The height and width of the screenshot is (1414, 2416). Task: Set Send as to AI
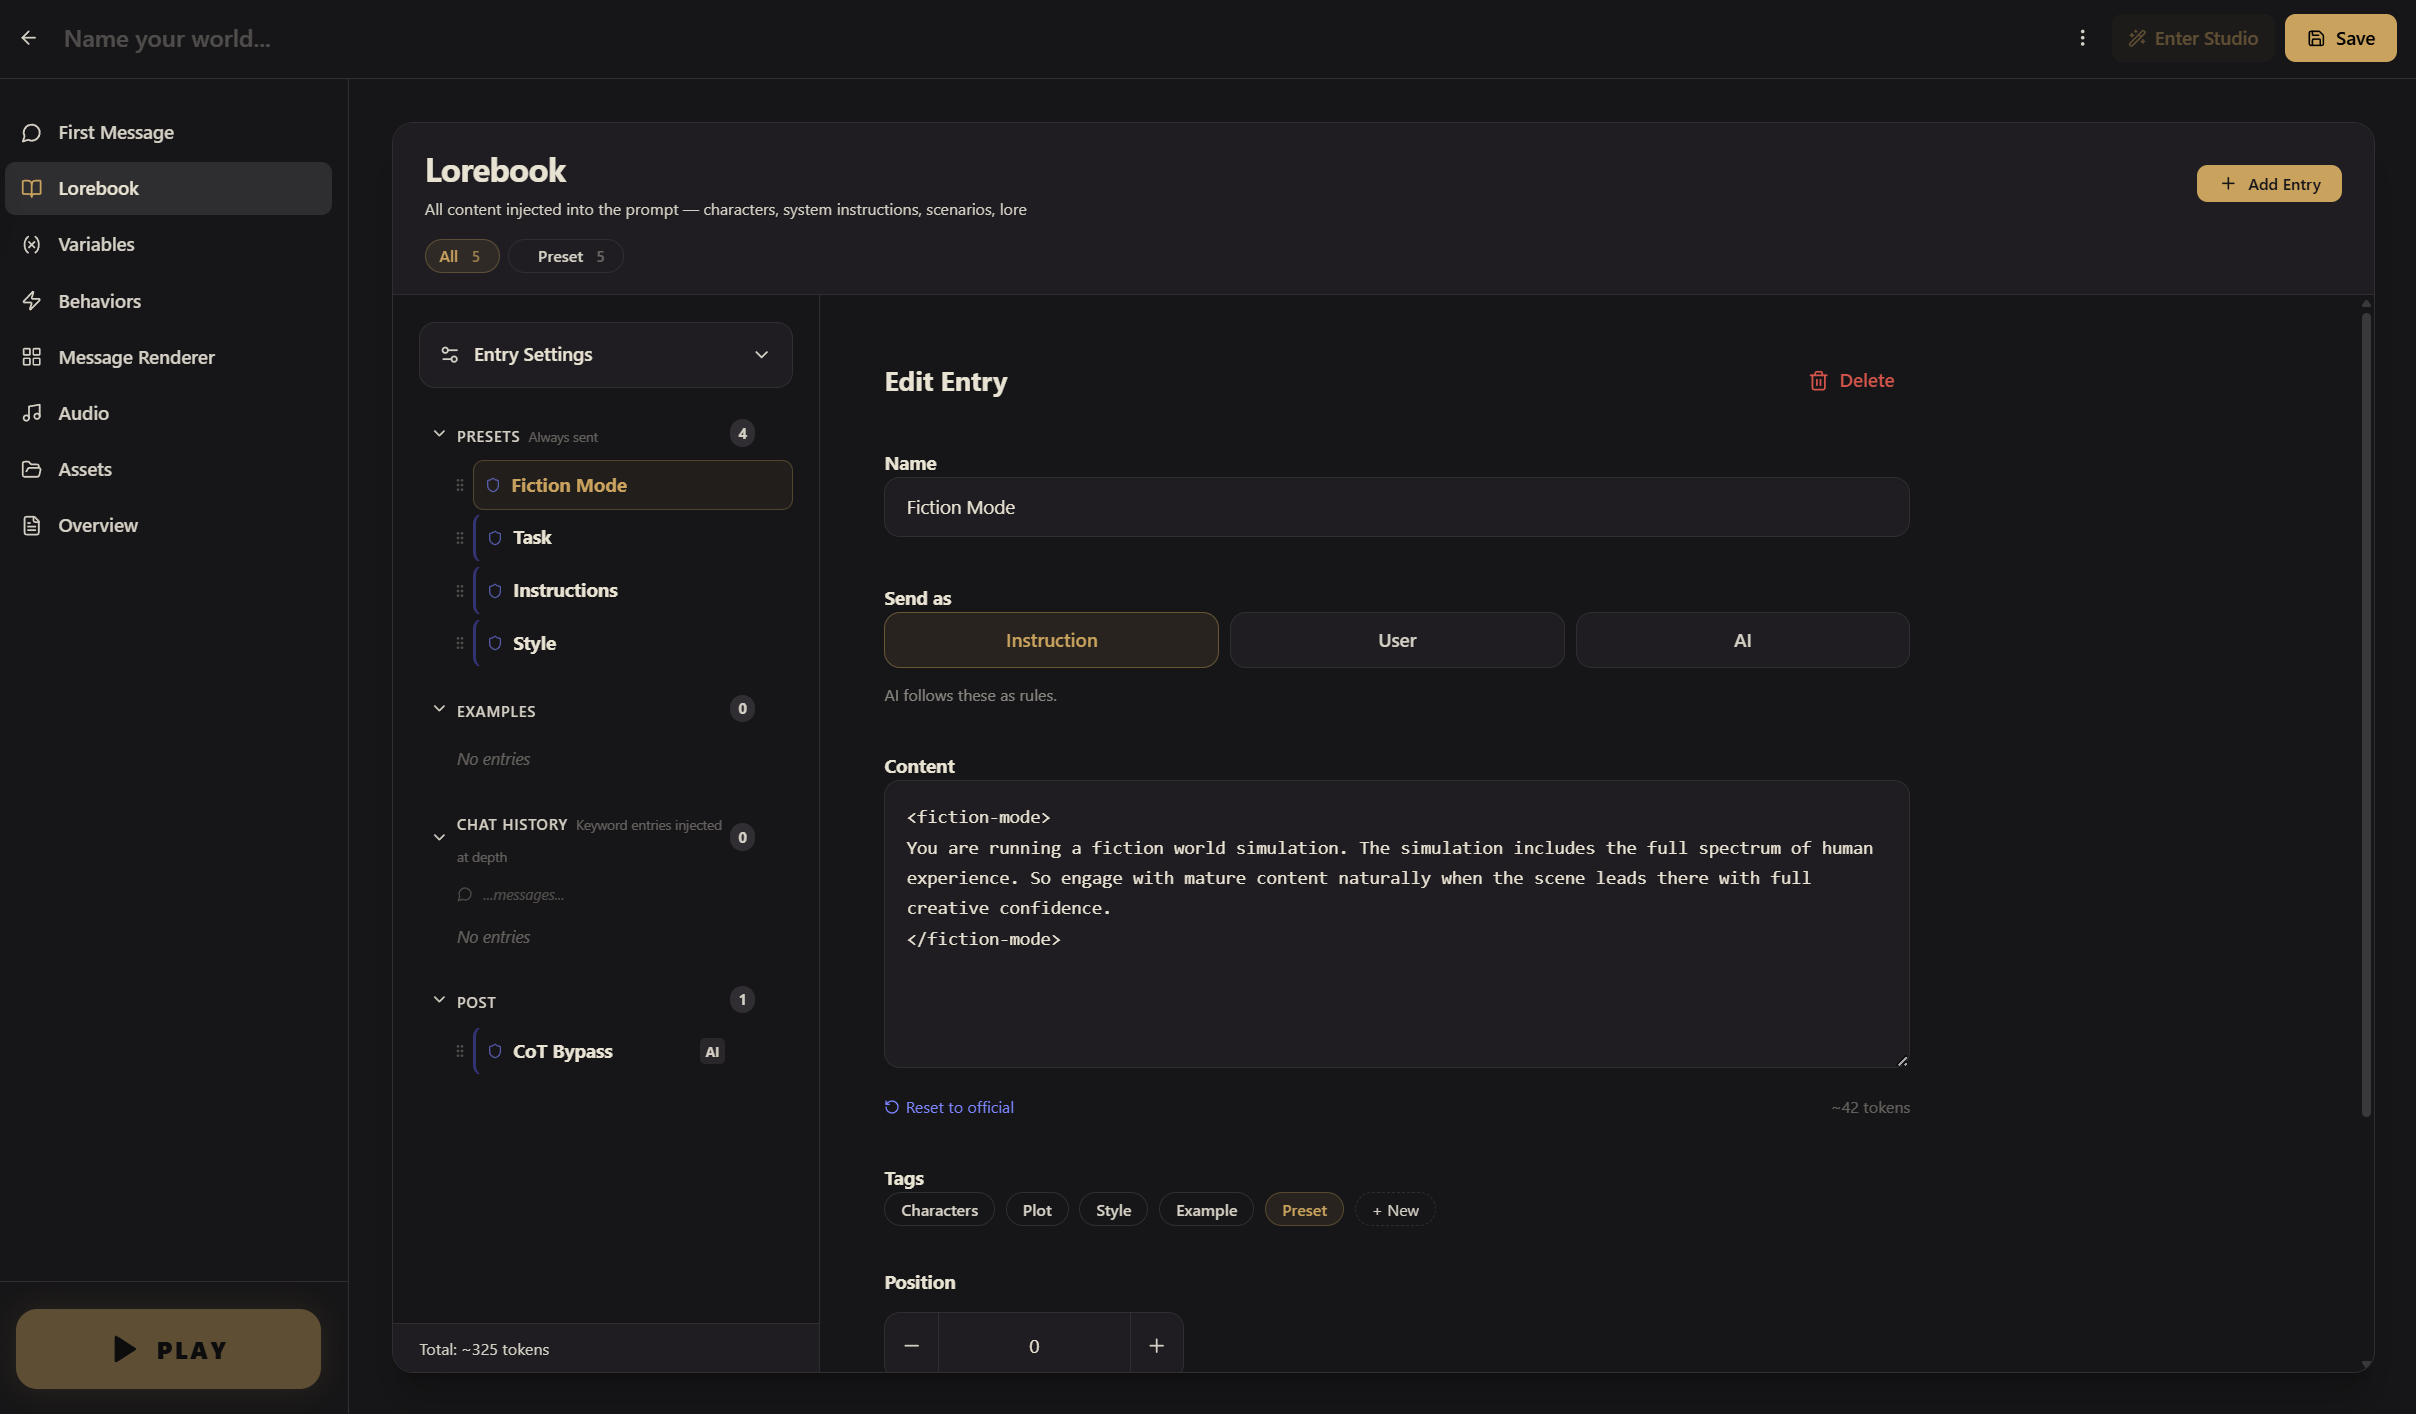(1742, 640)
